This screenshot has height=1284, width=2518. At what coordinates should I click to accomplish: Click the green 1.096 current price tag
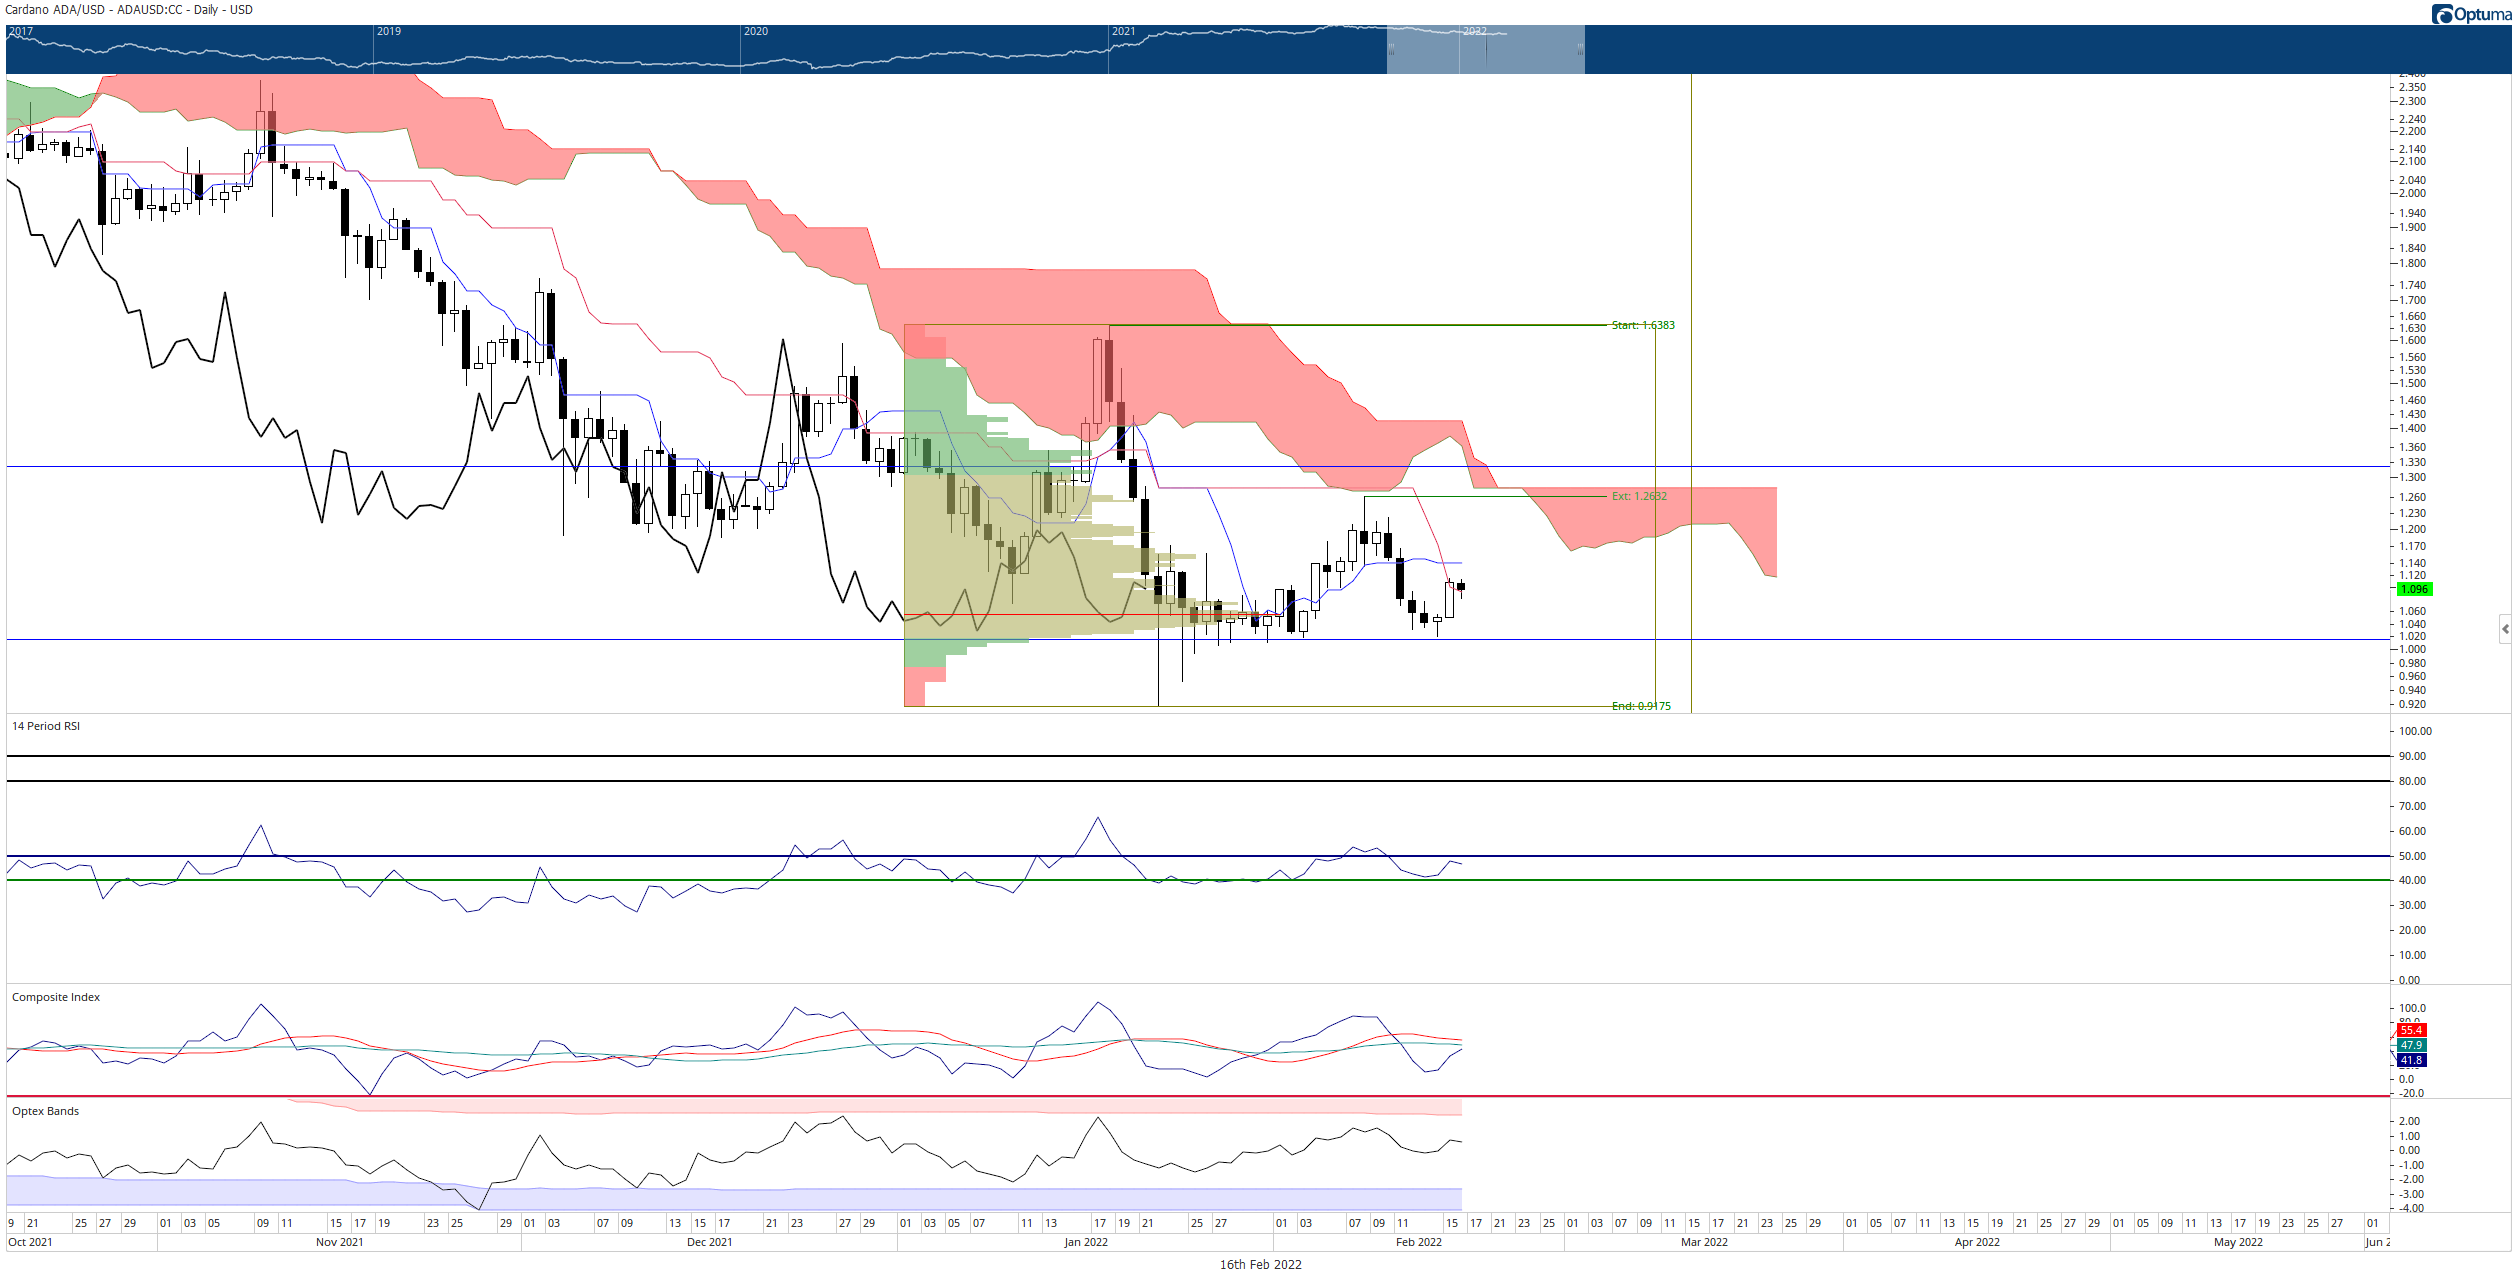pos(2414,589)
